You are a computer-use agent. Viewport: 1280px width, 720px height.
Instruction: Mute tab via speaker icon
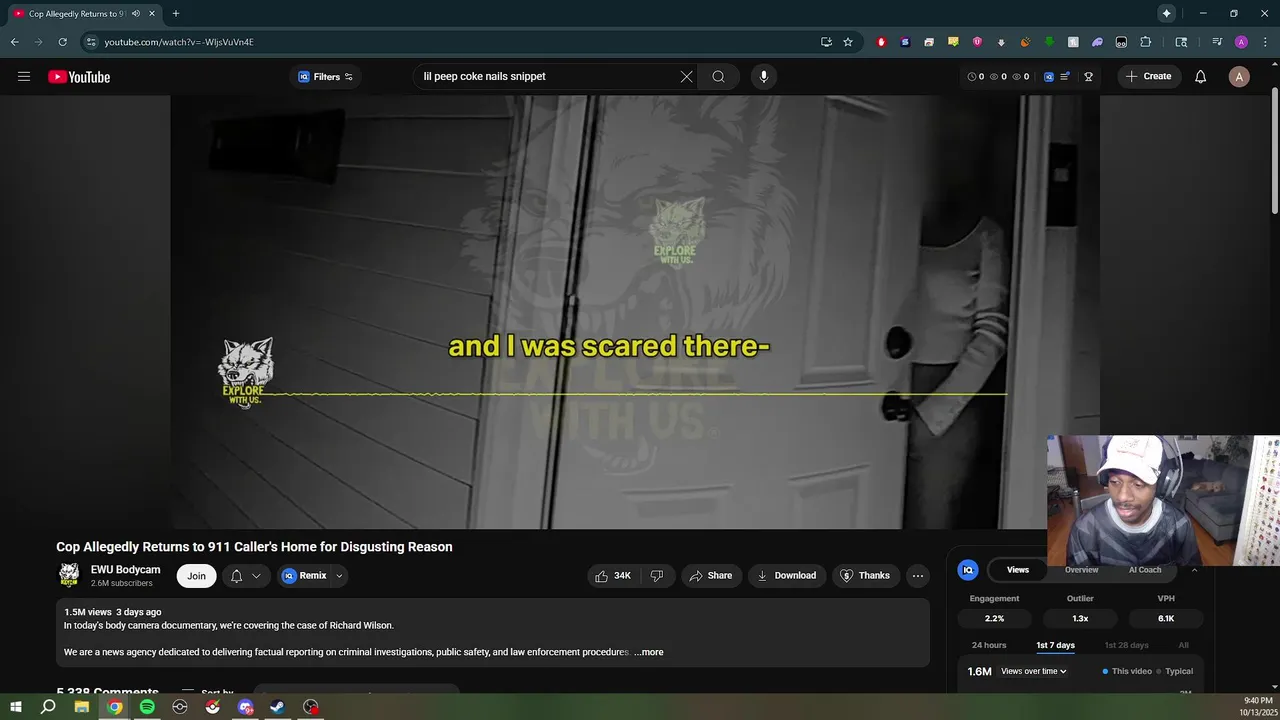[136, 14]
